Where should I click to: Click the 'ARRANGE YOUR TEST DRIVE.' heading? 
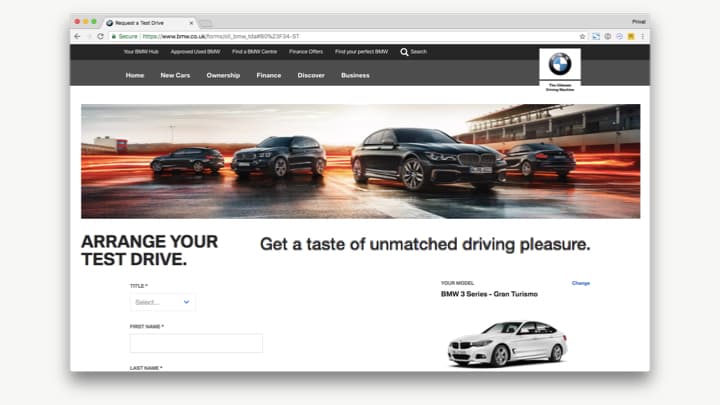pyautogui.click(x=150, y=250)
